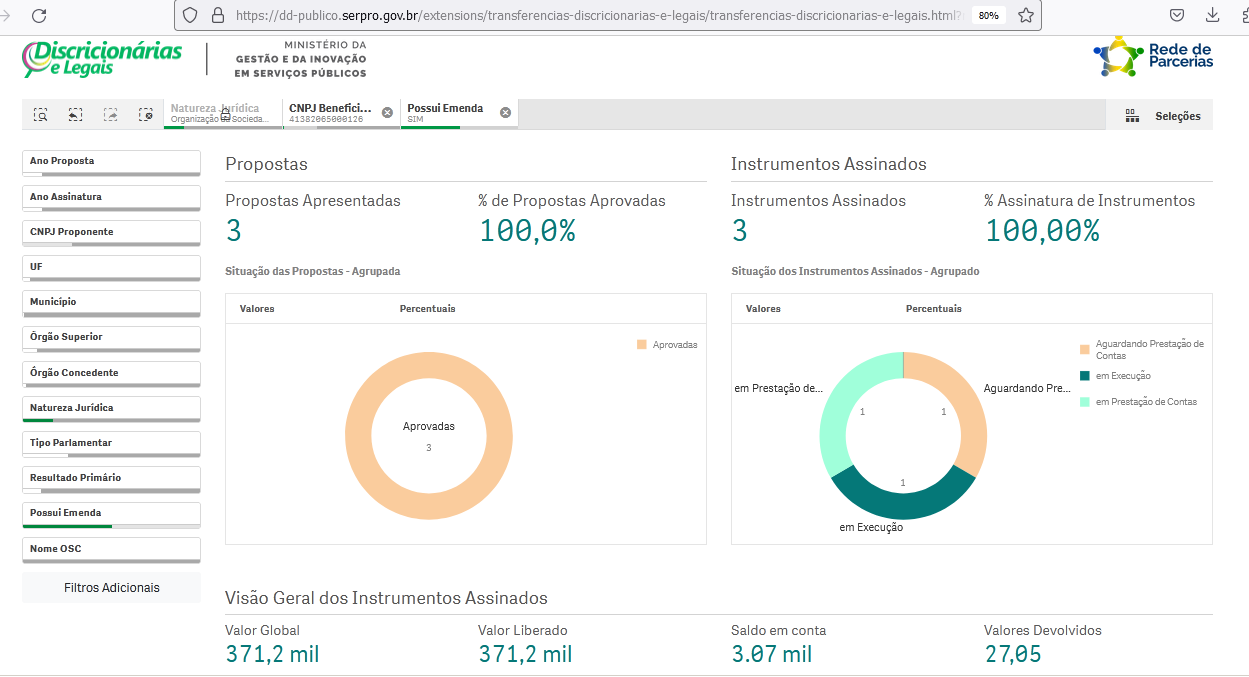Open the Órgão Superior filter
Viewport: 1249px width, 677px height.
tap(111, 337)
